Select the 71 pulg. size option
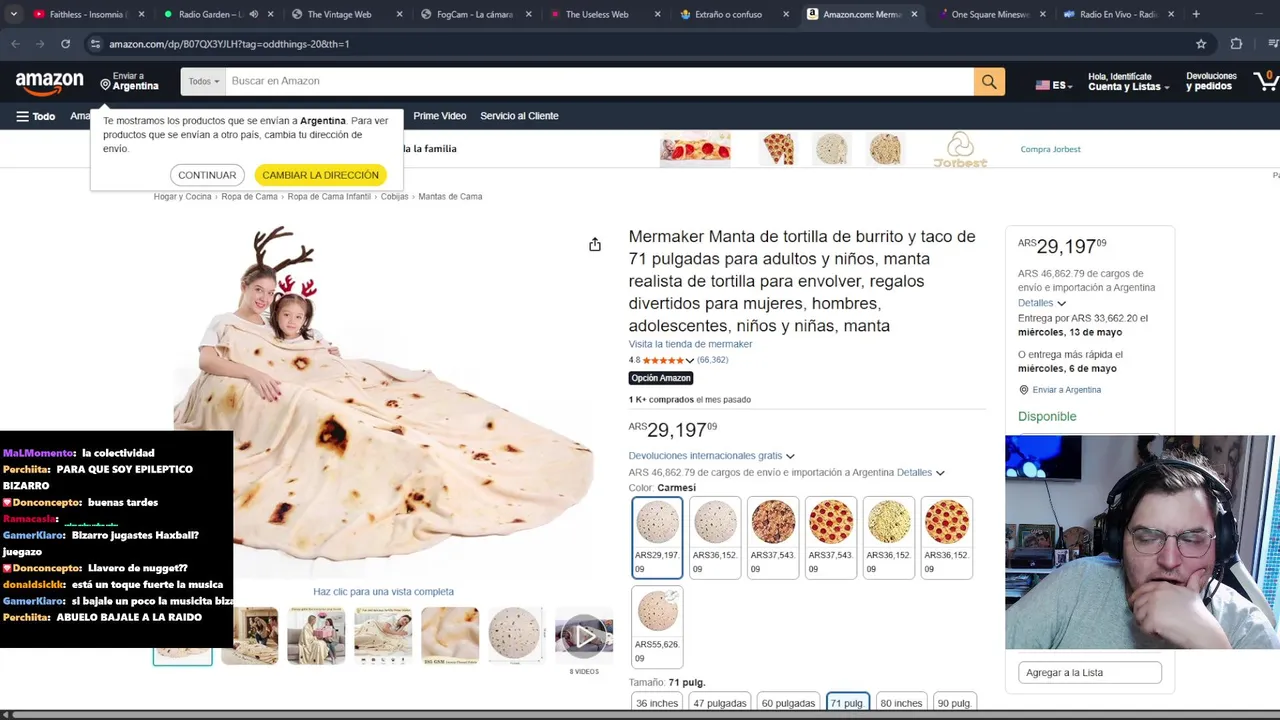The height and width of the screenshot is (720, 1280). (x=848, y=703)
